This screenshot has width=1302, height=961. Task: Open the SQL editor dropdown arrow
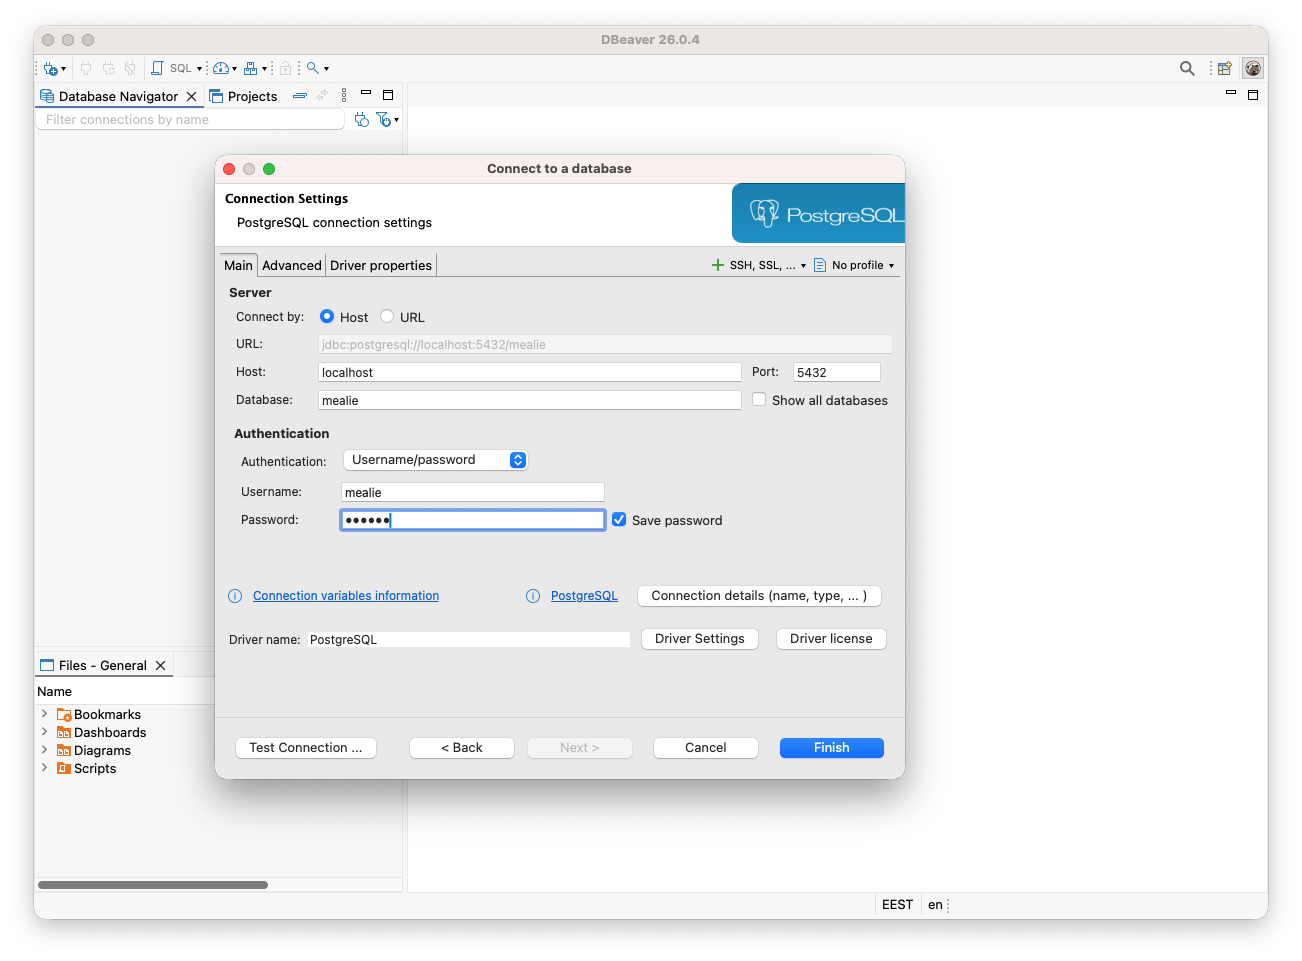point(199,69)
